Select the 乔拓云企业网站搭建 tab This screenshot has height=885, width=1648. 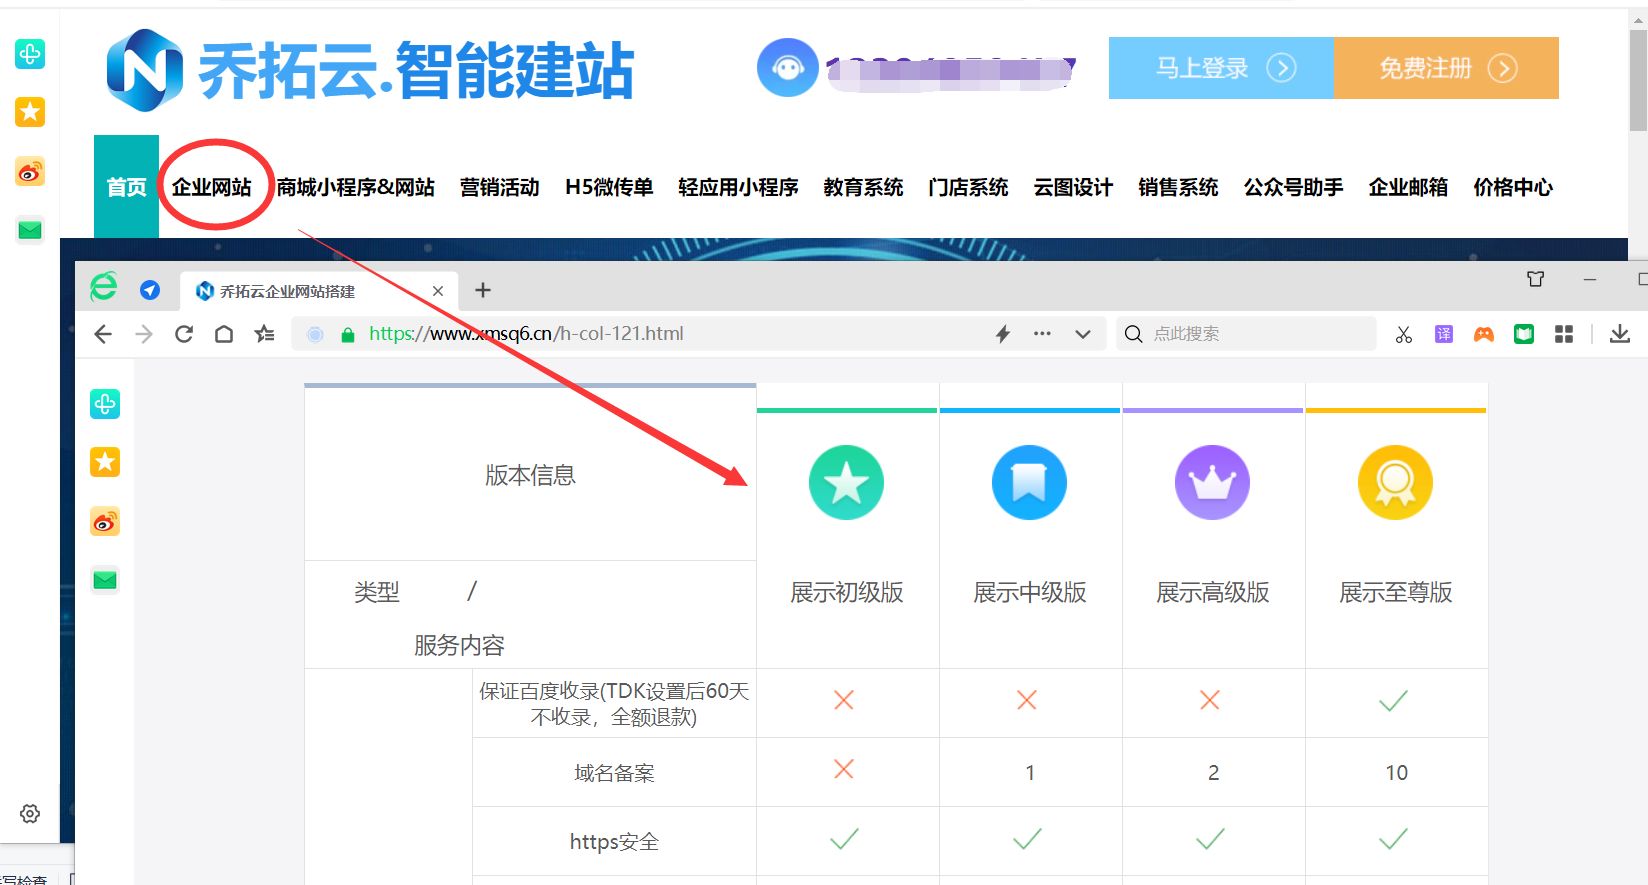pos(318,291)
